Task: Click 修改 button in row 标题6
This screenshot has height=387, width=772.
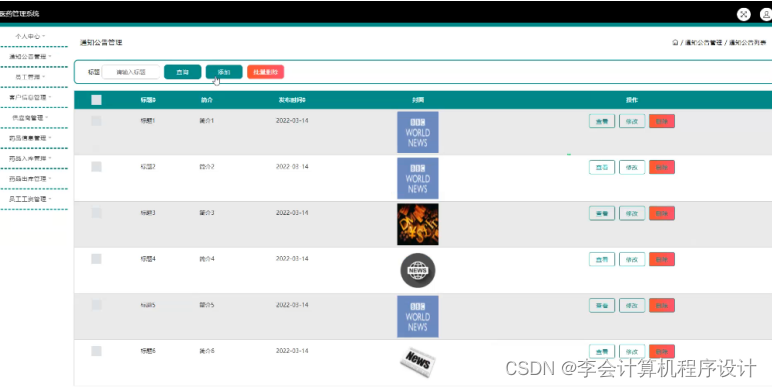Action: coord(632,352)
